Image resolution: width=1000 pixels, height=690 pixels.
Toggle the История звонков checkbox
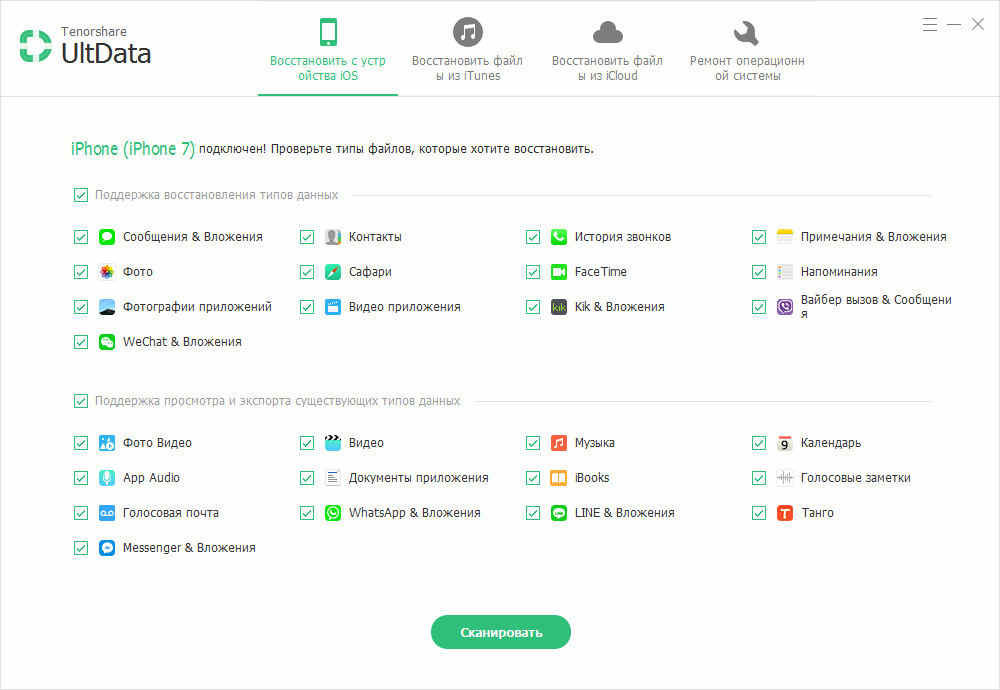[x=533, y=237]
